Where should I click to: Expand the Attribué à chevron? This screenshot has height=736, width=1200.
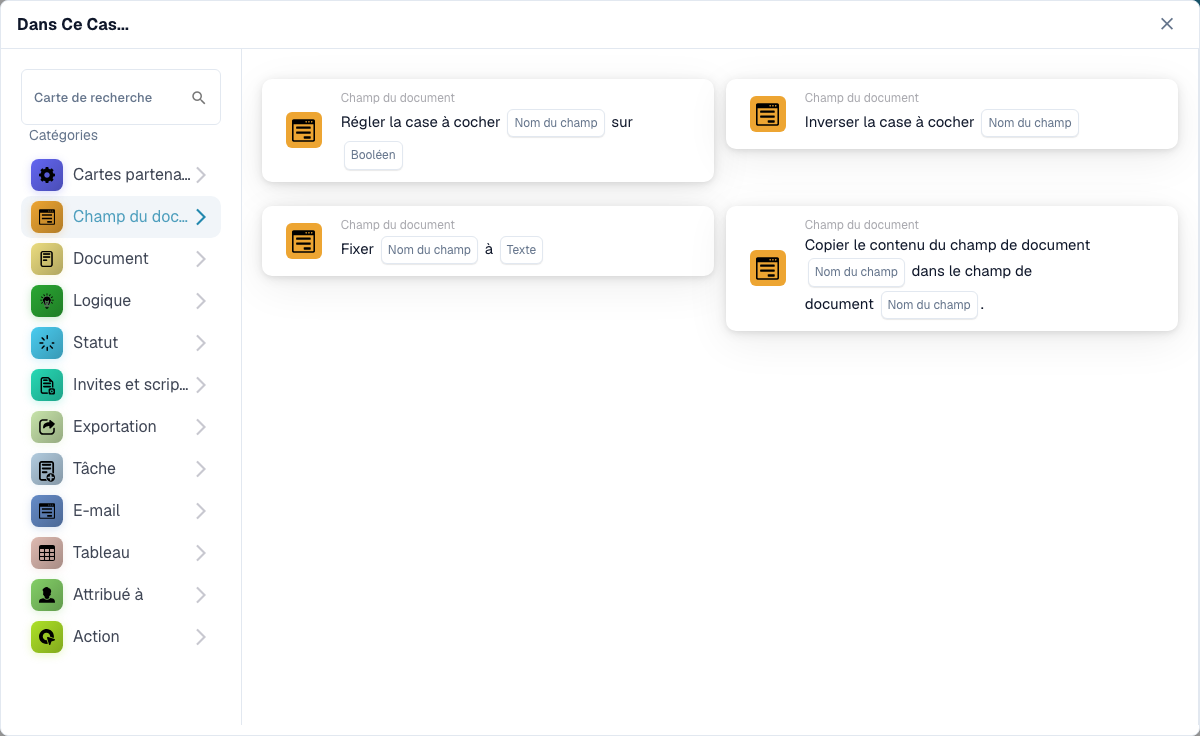201,595
